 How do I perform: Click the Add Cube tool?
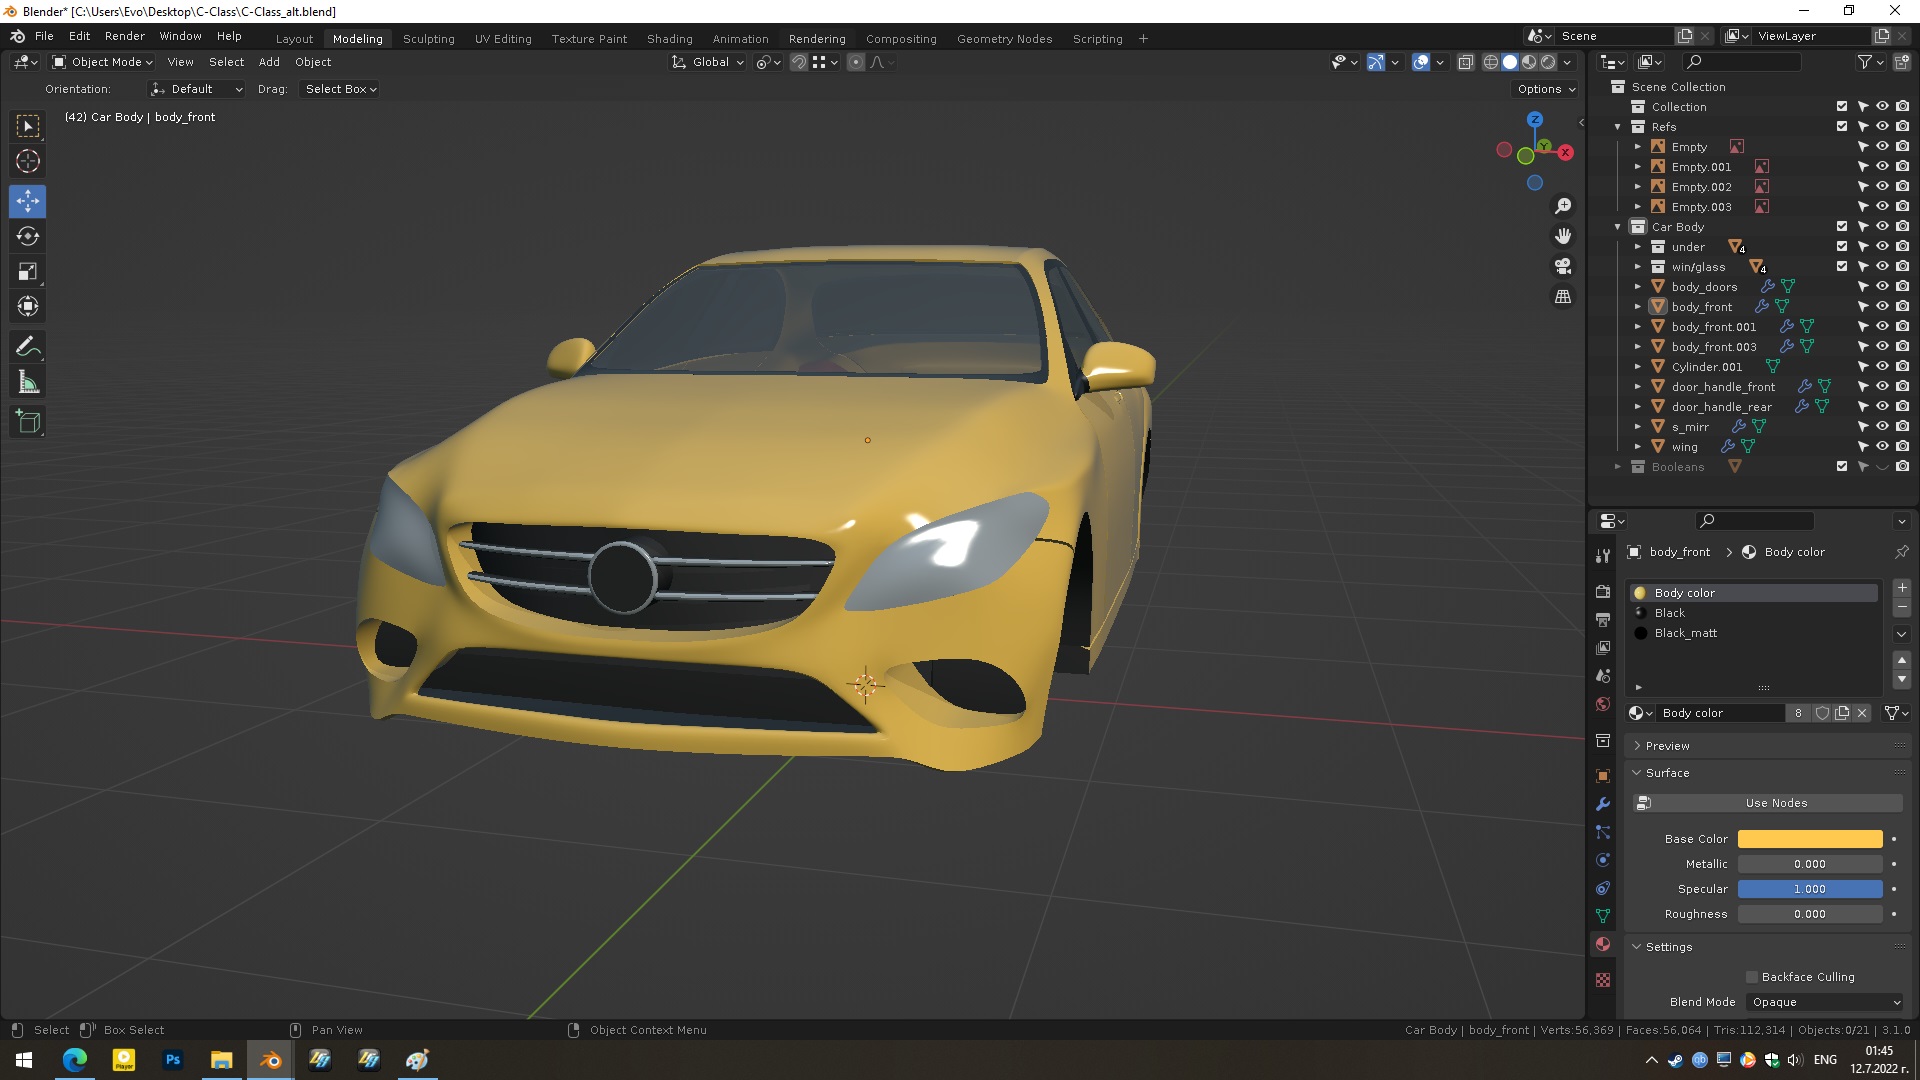point(28,422)
